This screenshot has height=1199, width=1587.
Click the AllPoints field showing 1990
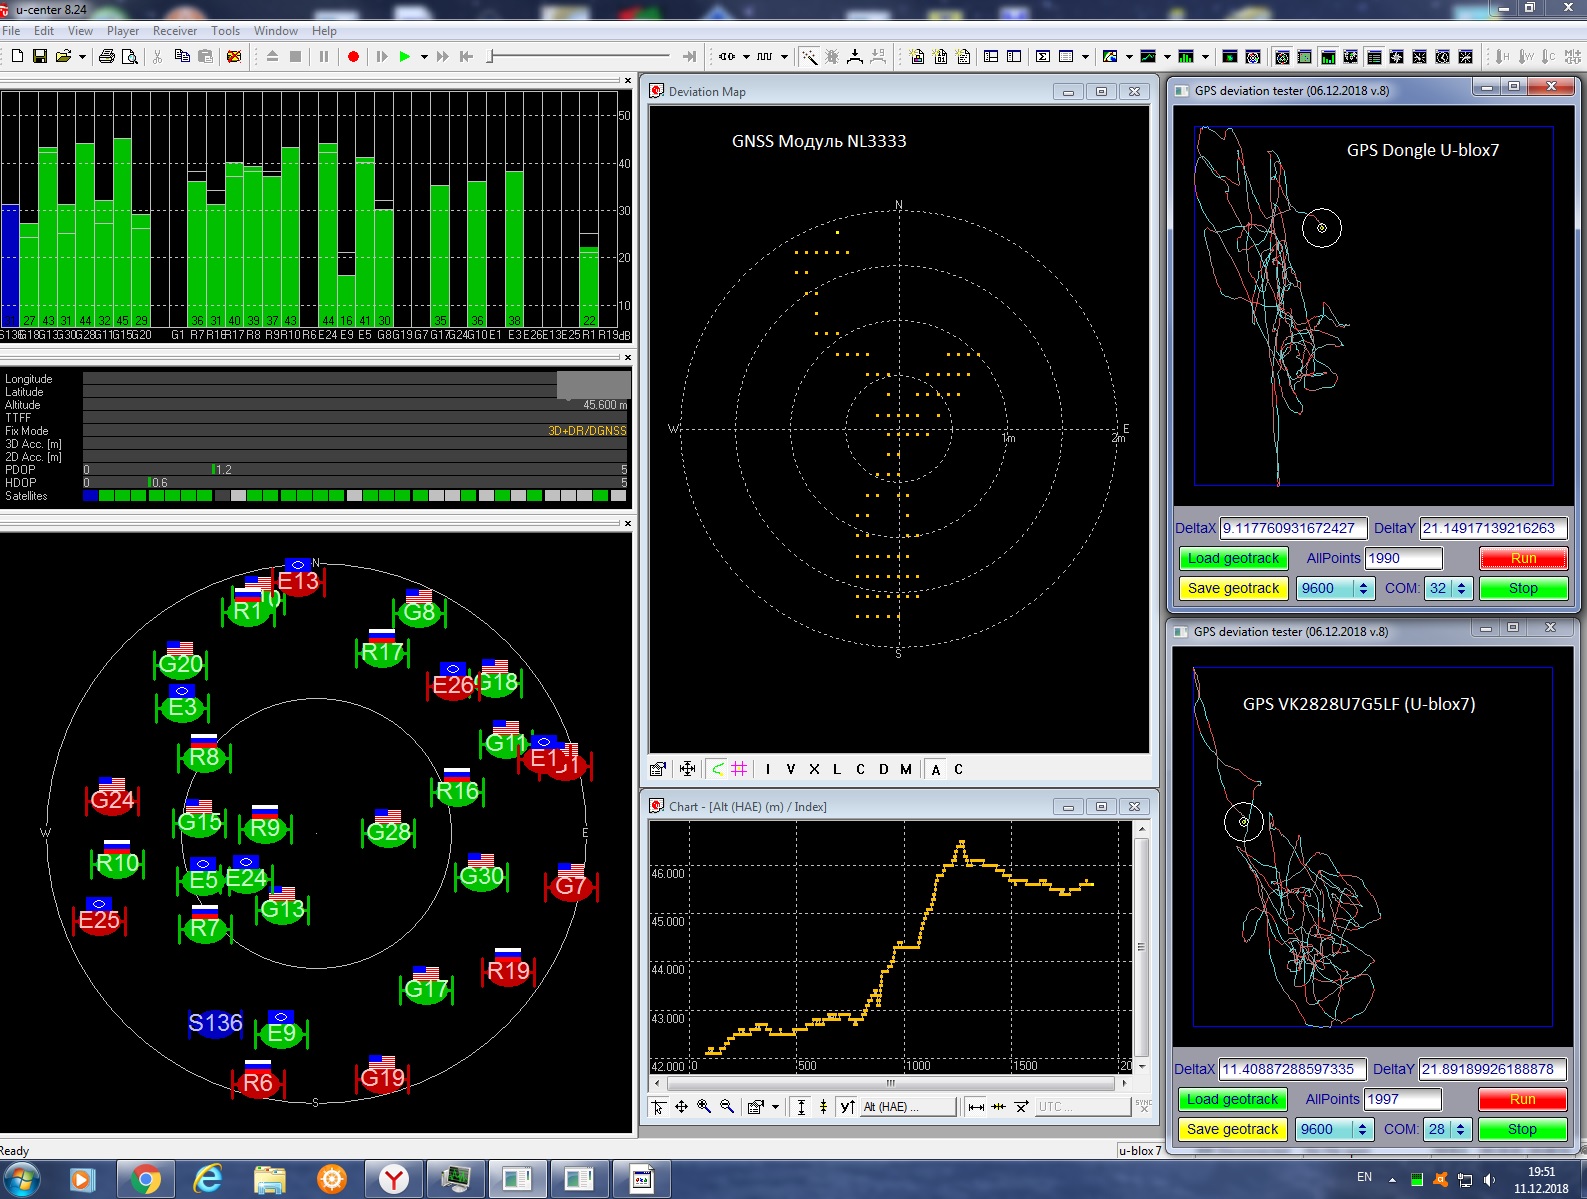tap(1403, 558)
